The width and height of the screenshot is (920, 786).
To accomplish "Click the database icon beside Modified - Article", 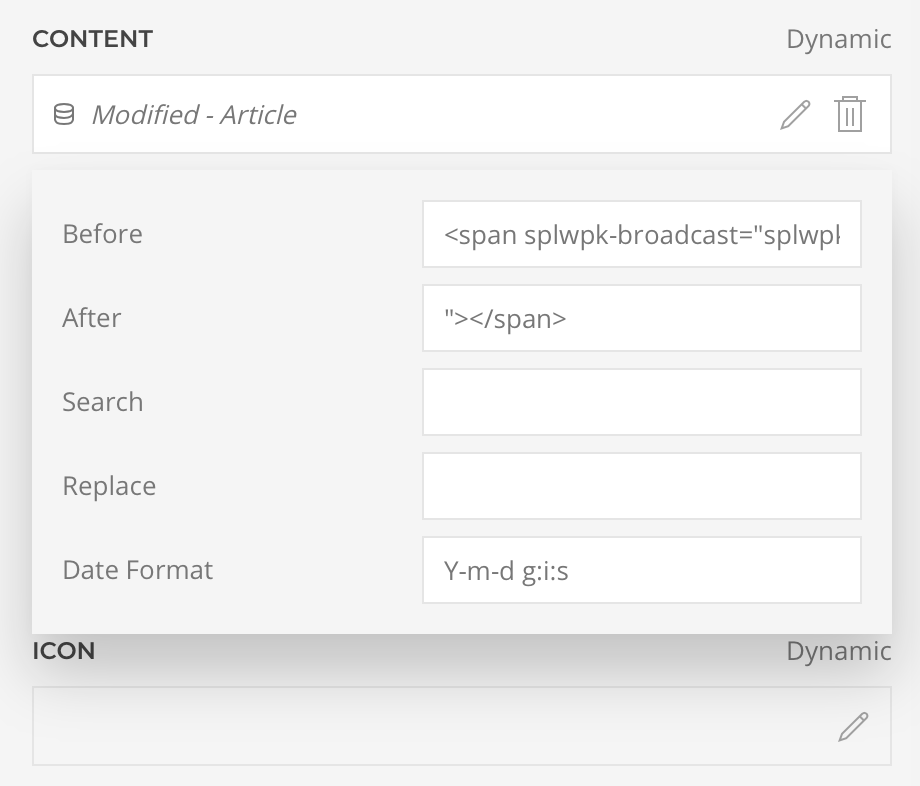I will click(63, 115).
